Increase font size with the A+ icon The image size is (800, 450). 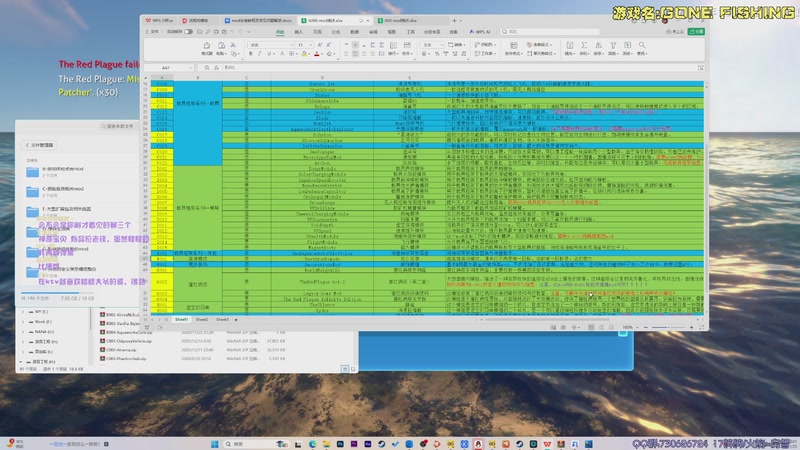pos(320,45)
